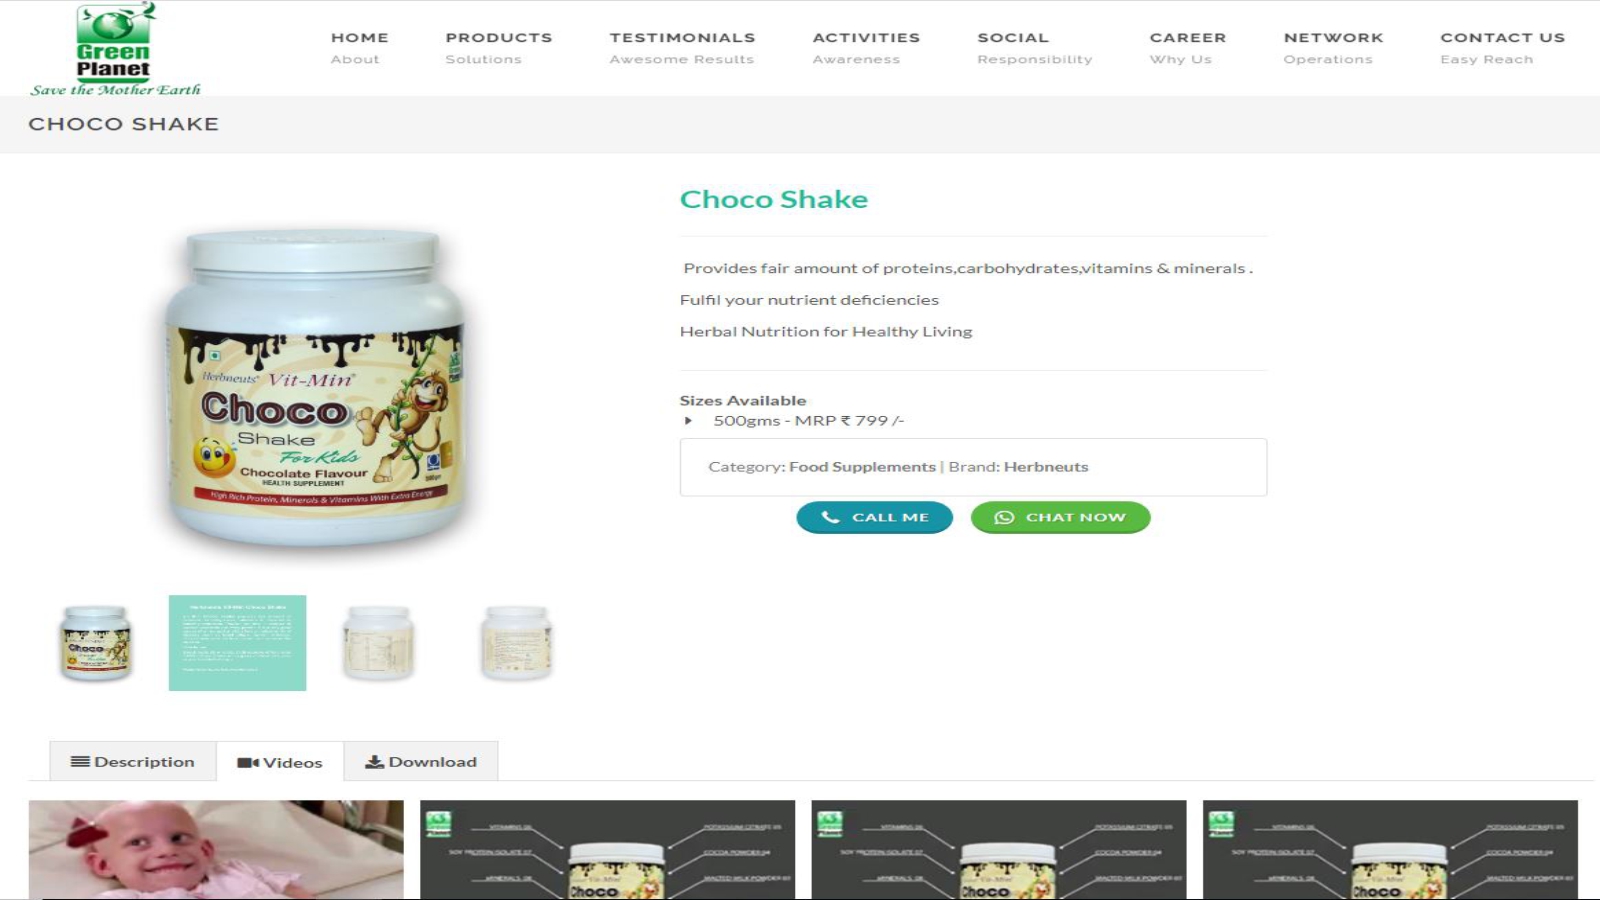The height and width of the screenshot is (900, 1600).
Task: Open the smiling baby video thumbnail
Action: (x=216, y=849)
